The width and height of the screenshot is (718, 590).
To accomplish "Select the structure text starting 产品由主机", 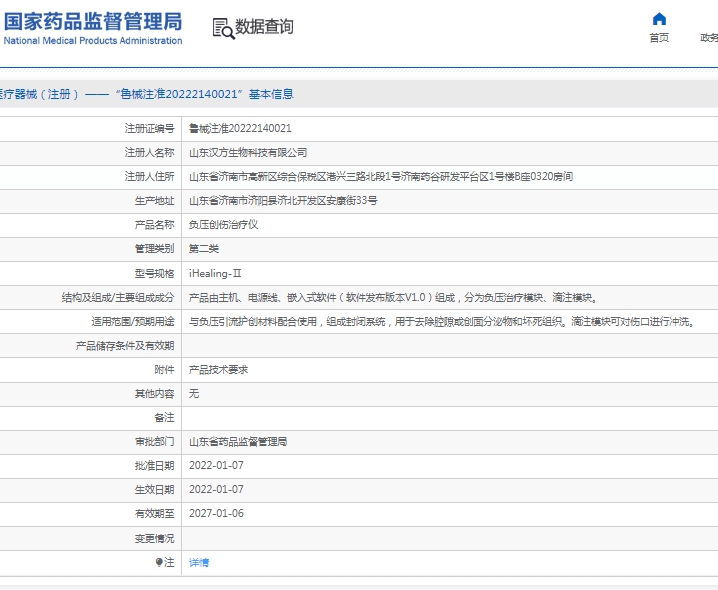I will tap(394, 298).
